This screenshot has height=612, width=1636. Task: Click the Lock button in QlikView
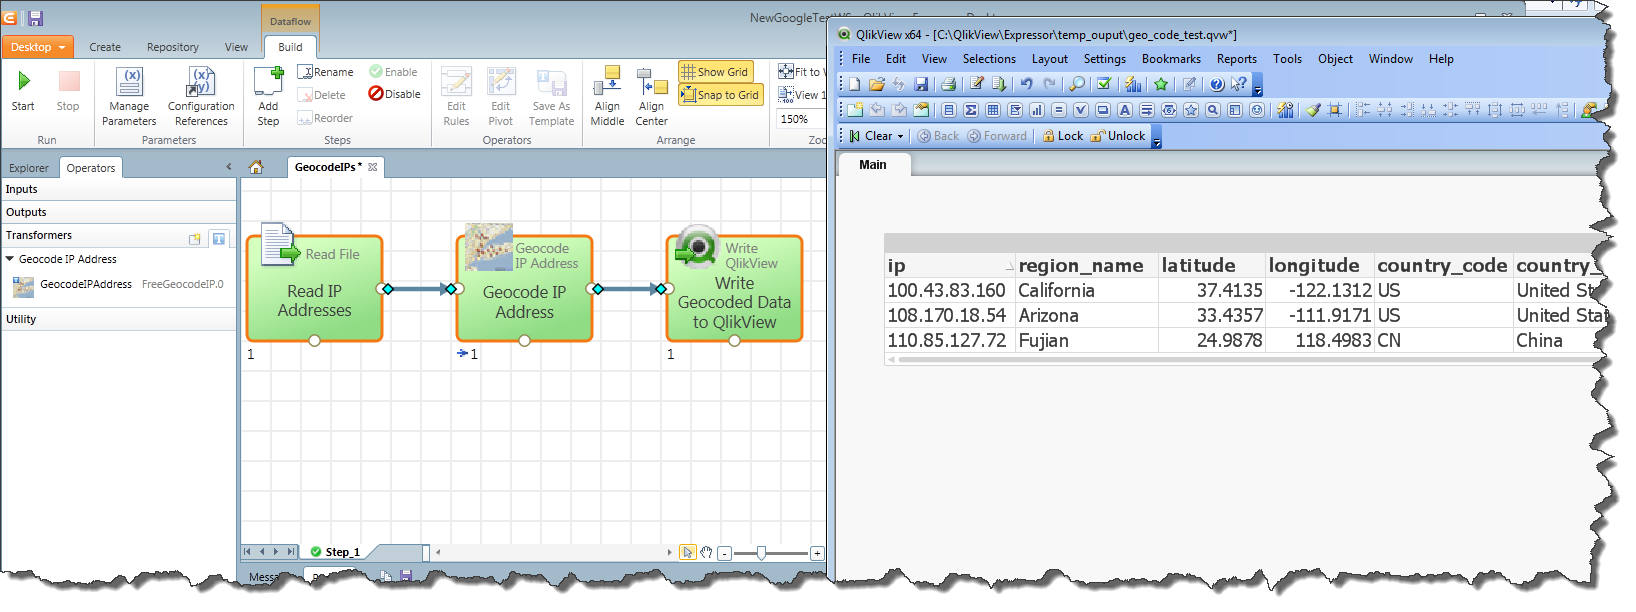[x=1062, y=136]
